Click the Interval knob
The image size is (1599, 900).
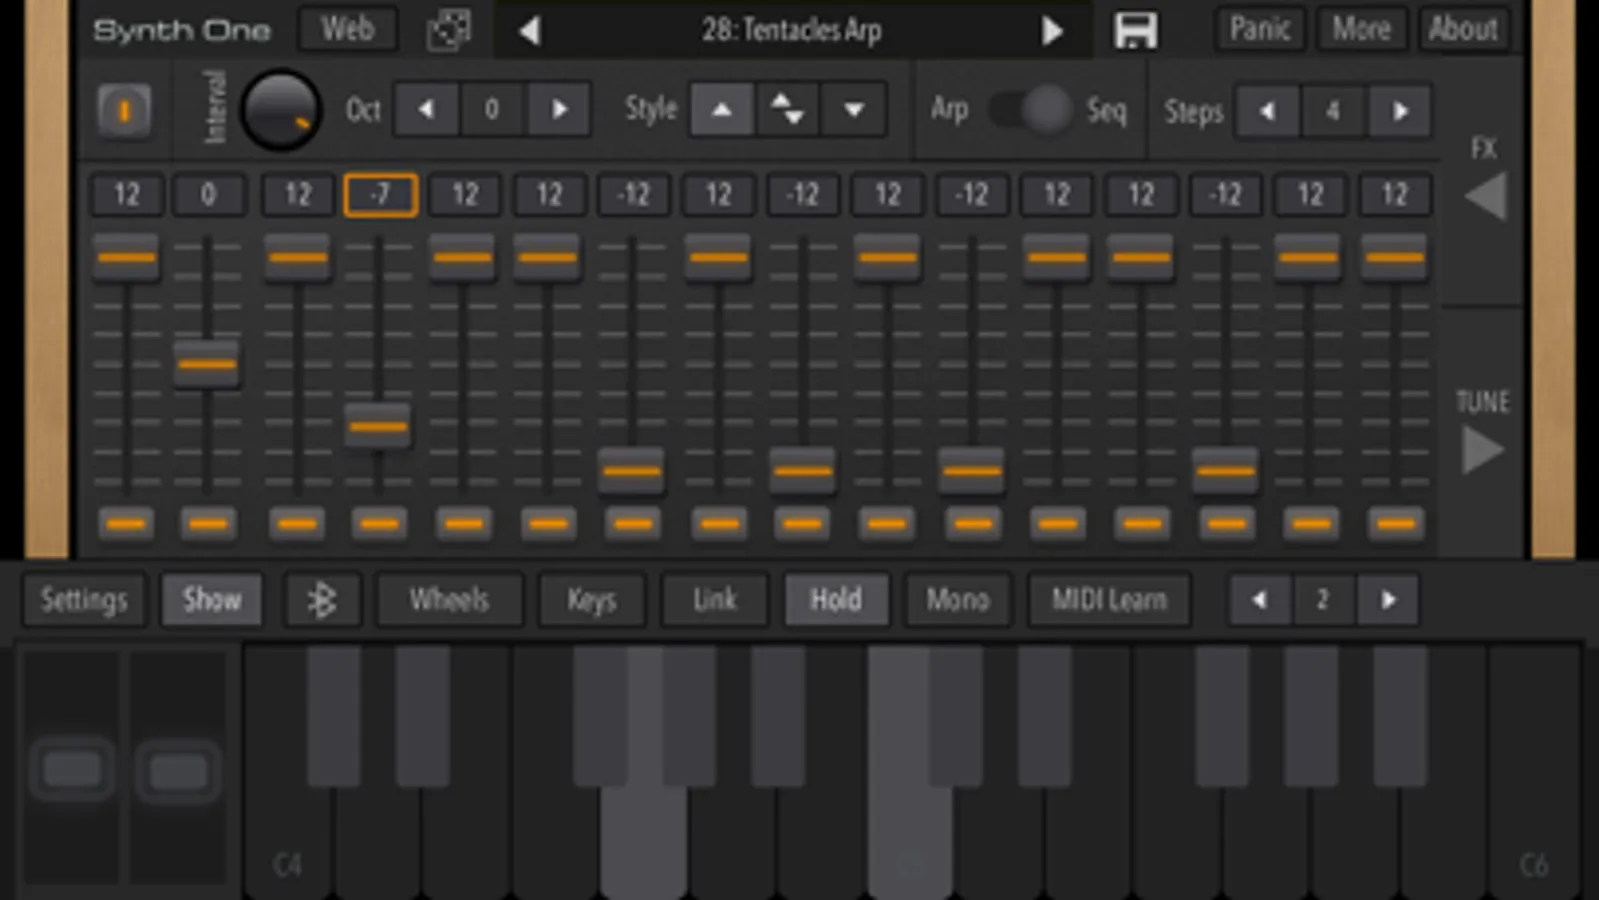(x=281, y=110)
